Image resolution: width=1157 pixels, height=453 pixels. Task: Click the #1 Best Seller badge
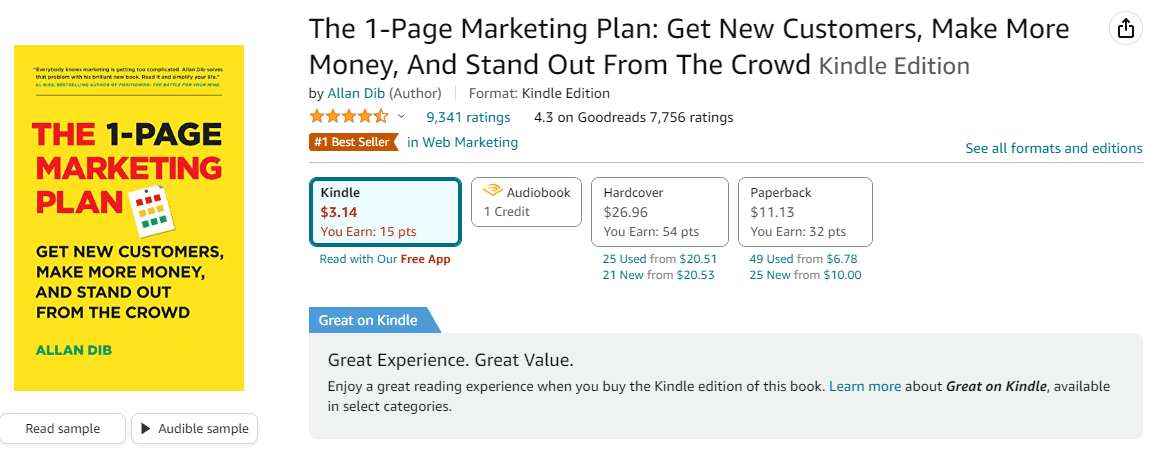353,142
